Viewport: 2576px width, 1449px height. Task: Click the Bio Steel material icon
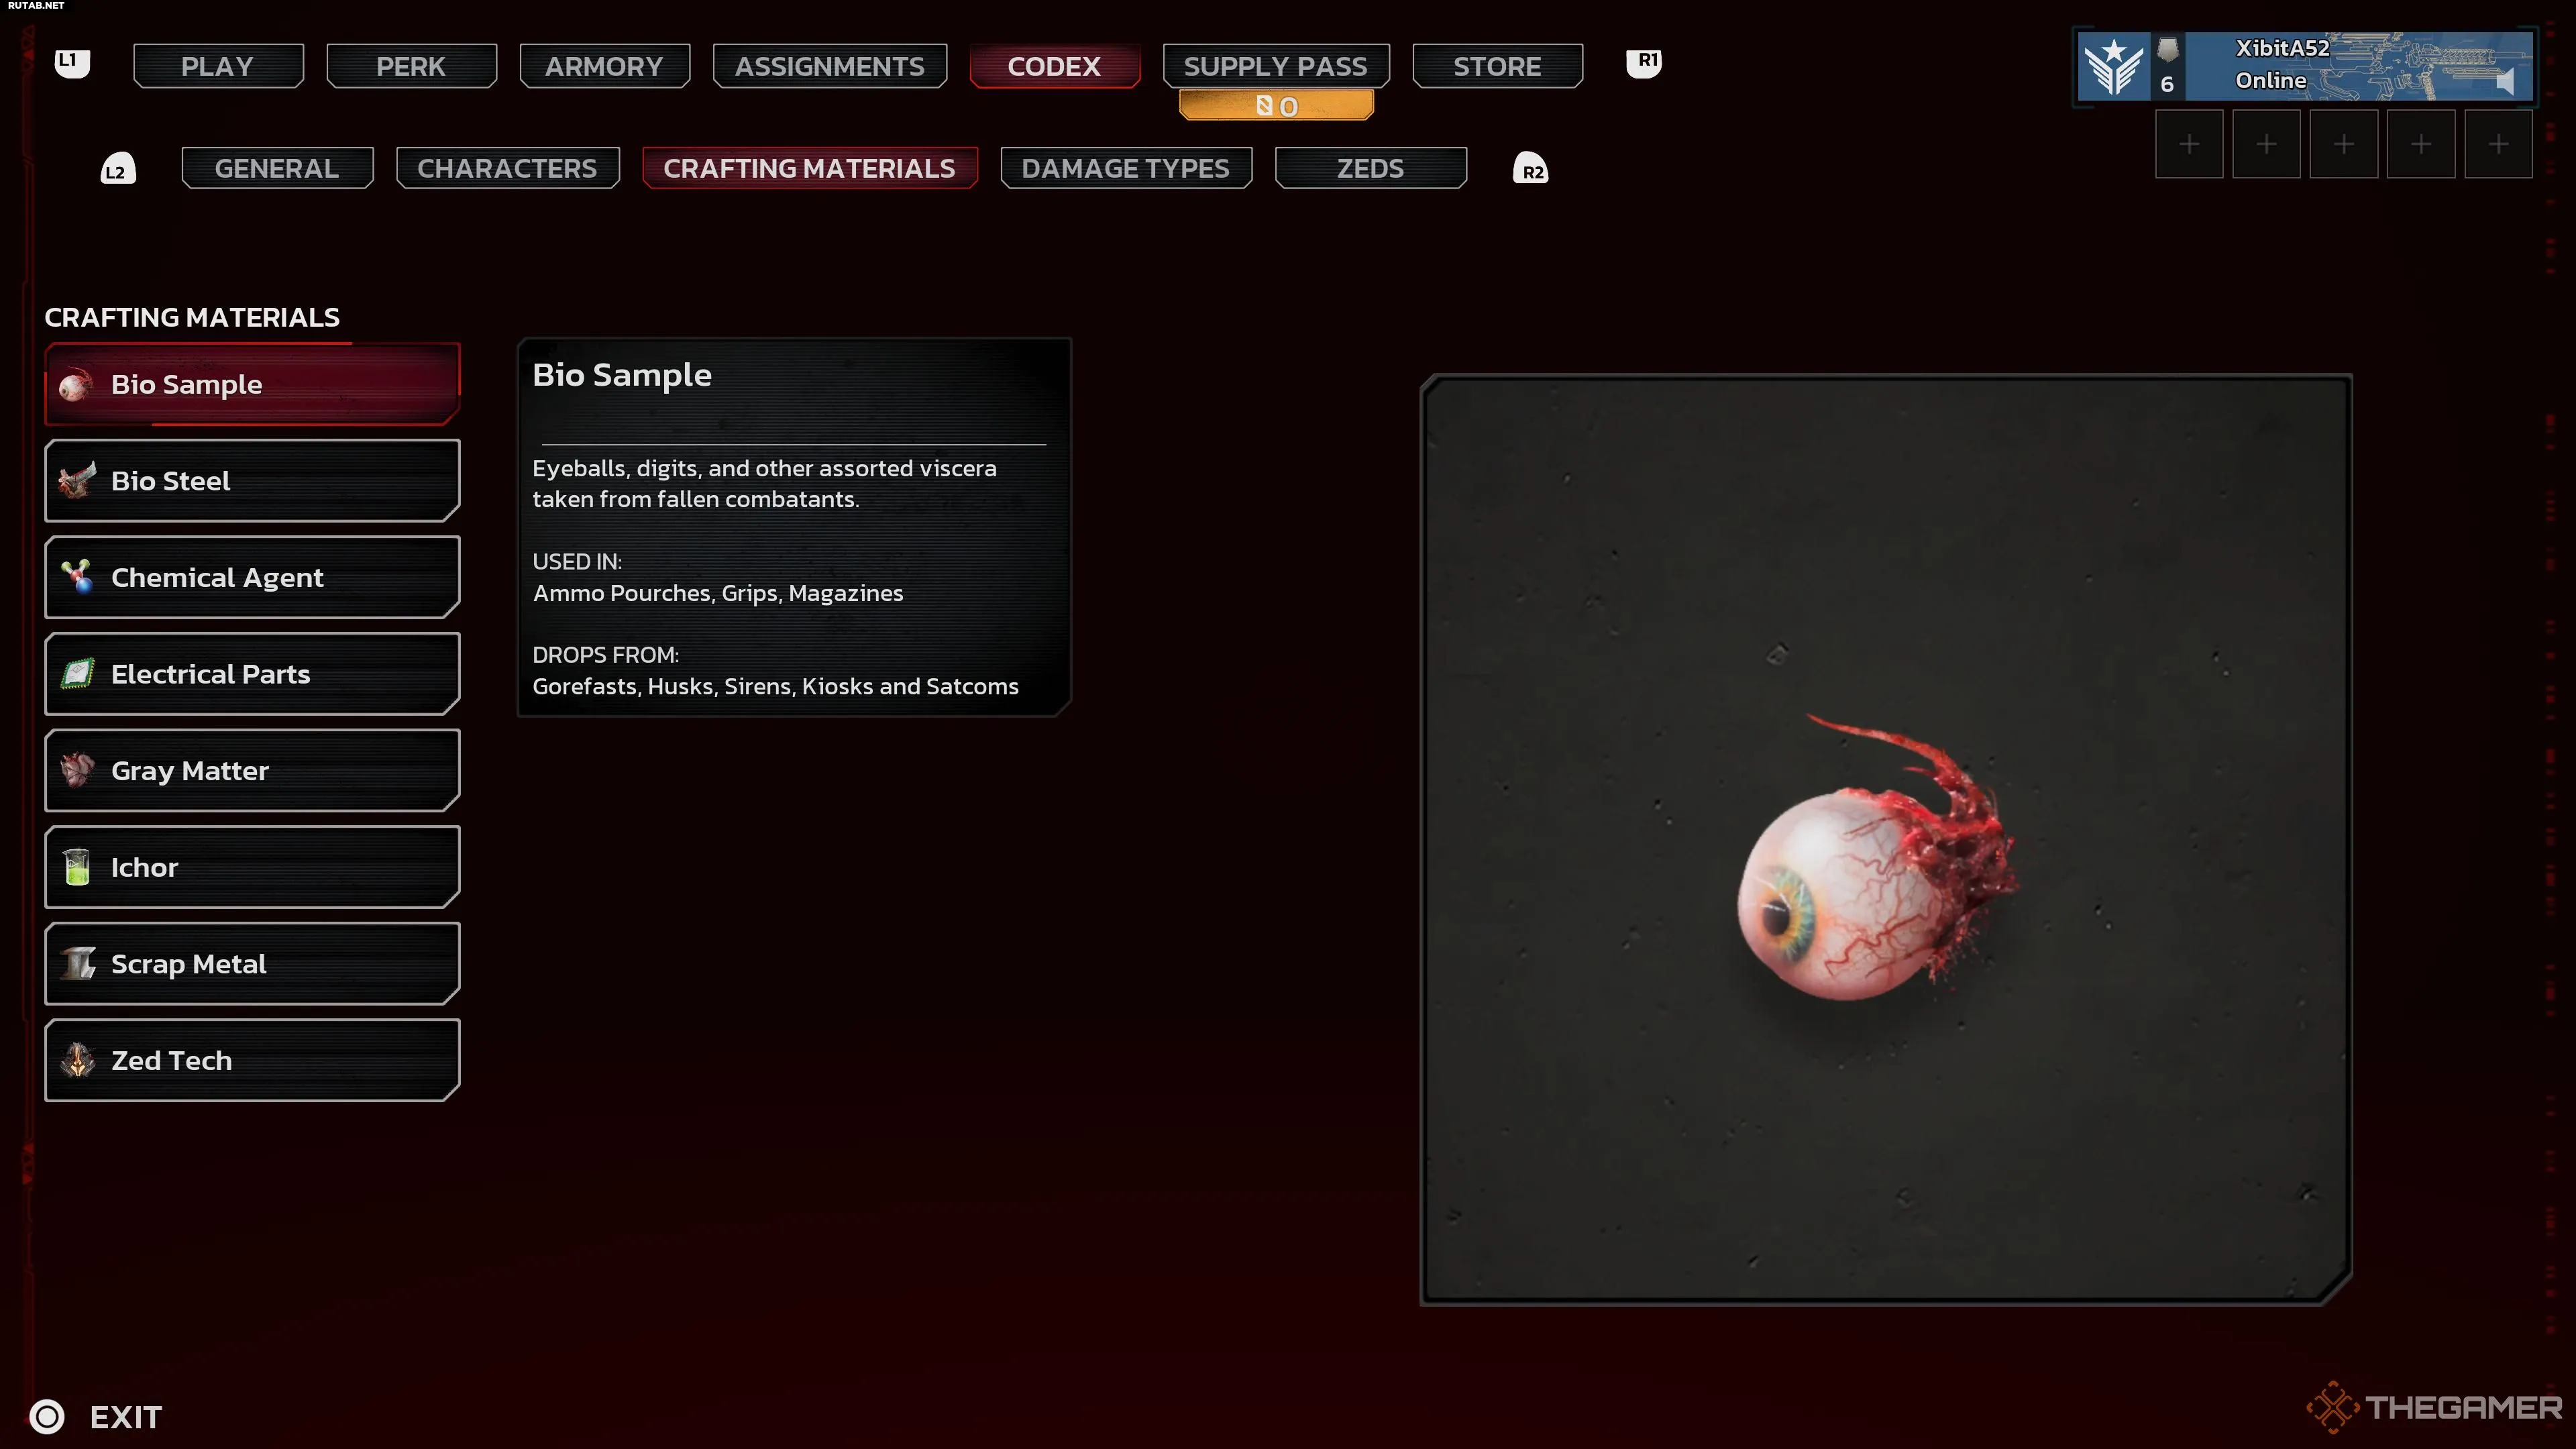click(x=76, y=481)
